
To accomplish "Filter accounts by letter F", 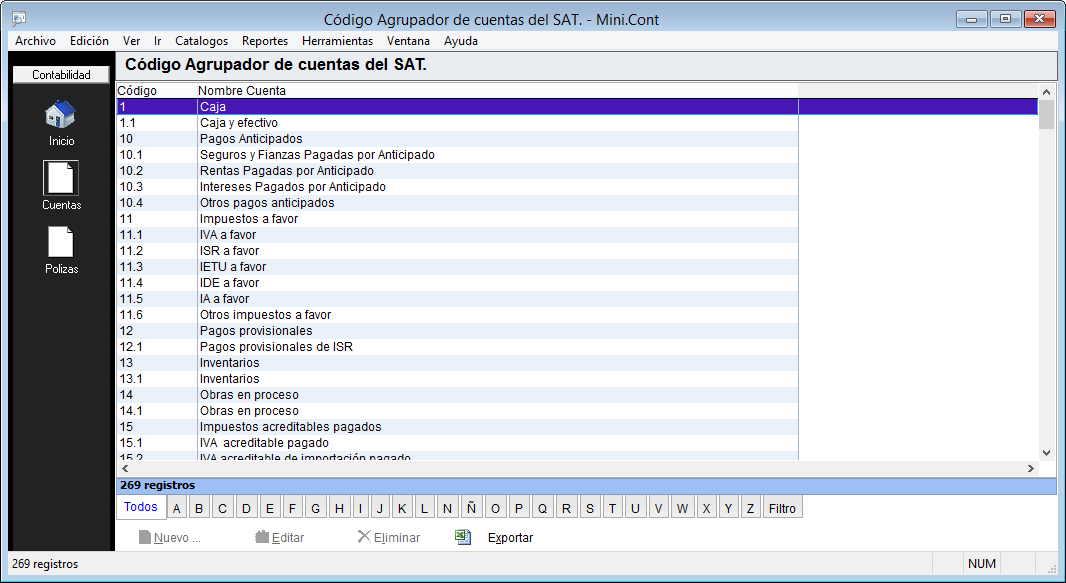I will click(292, 508).
